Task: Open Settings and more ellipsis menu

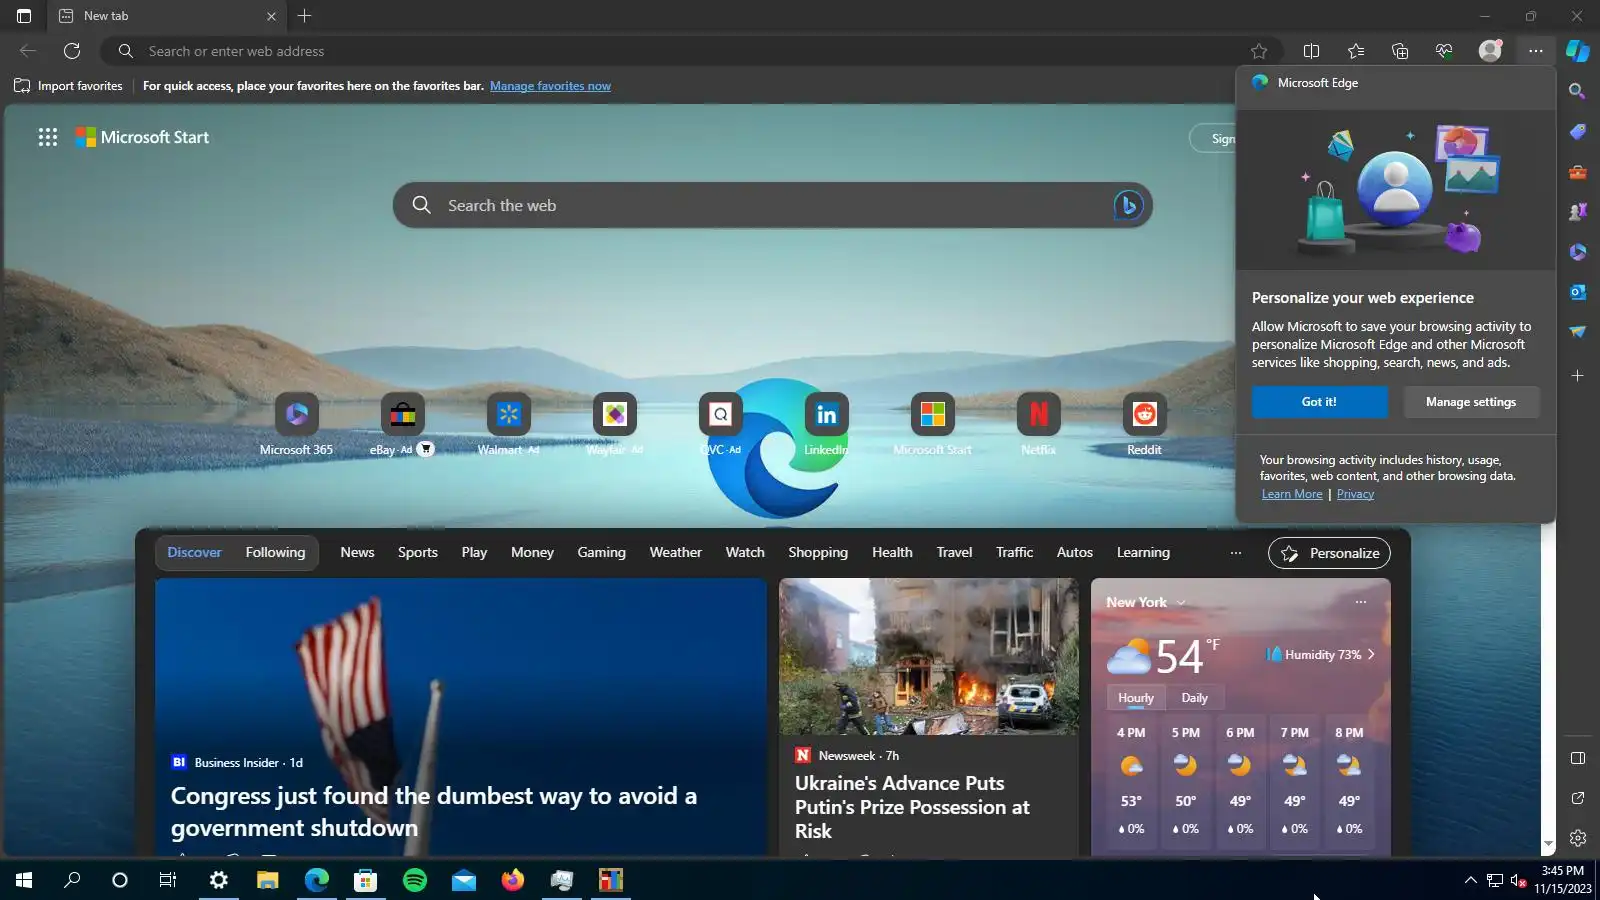Action: 1536,51
